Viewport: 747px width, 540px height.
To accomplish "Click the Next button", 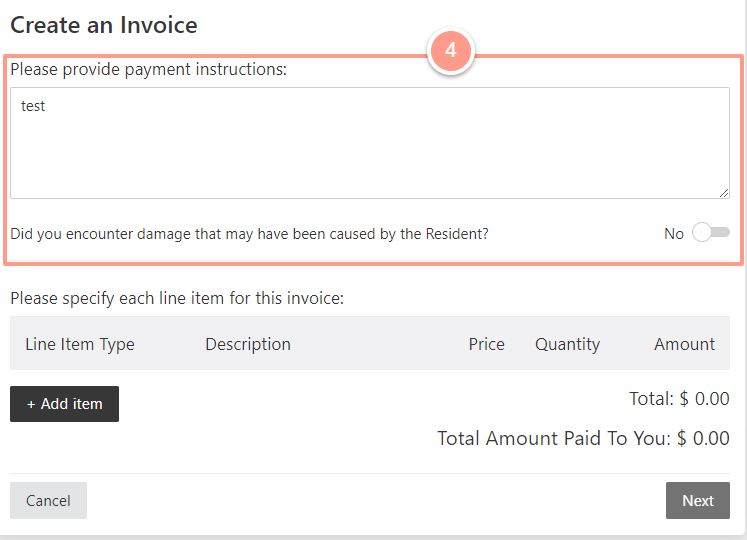I will tap(697, 500).
